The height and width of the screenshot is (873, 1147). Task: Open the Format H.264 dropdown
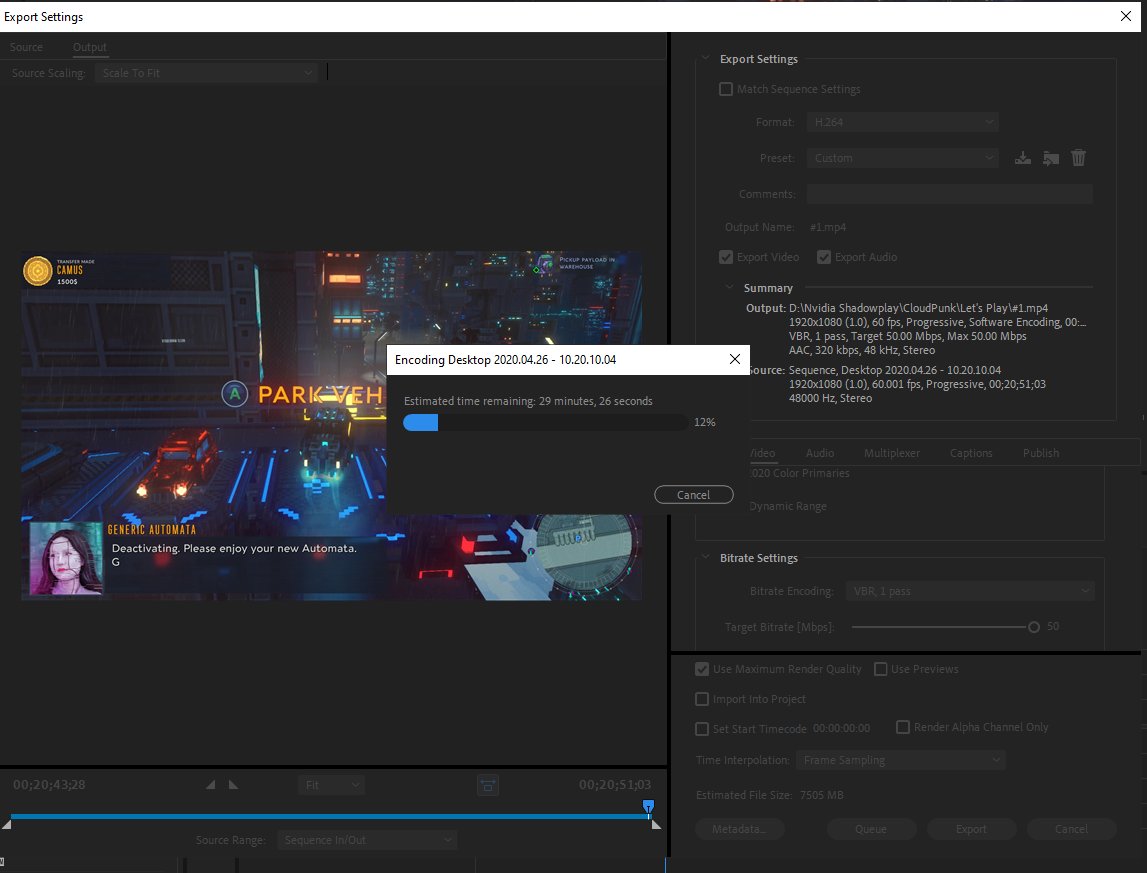pyautogui.click(x=903, y=122)
